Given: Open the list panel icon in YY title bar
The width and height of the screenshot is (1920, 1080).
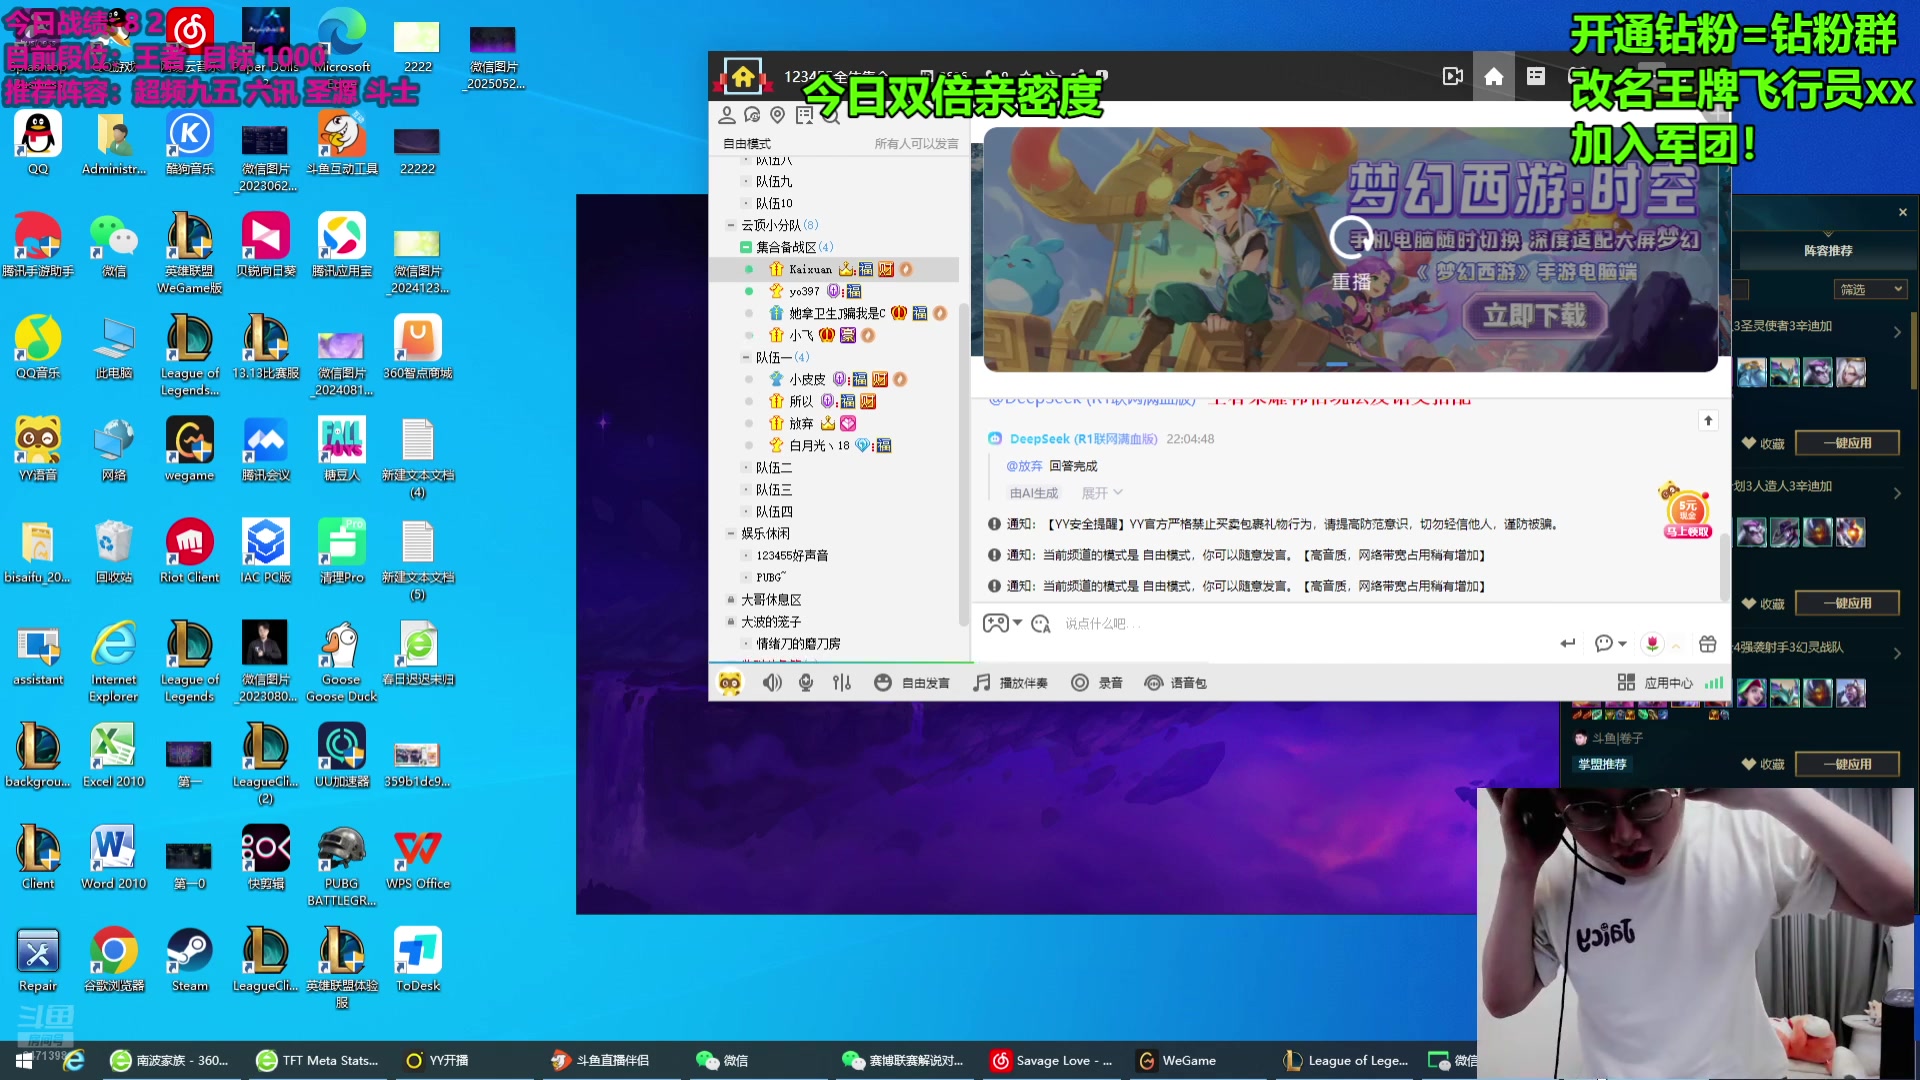Looking at the screenshot, I should [x=1536, y=76].
